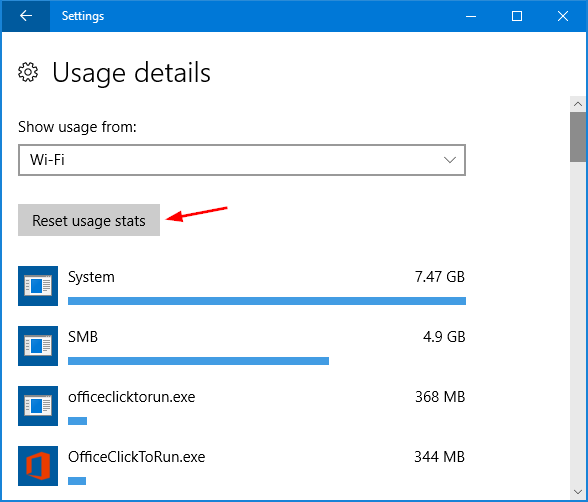The height and width of the screenshot is (502, 588).
Task: Click the scrollbar down arrow
Action: pos(578,492)
